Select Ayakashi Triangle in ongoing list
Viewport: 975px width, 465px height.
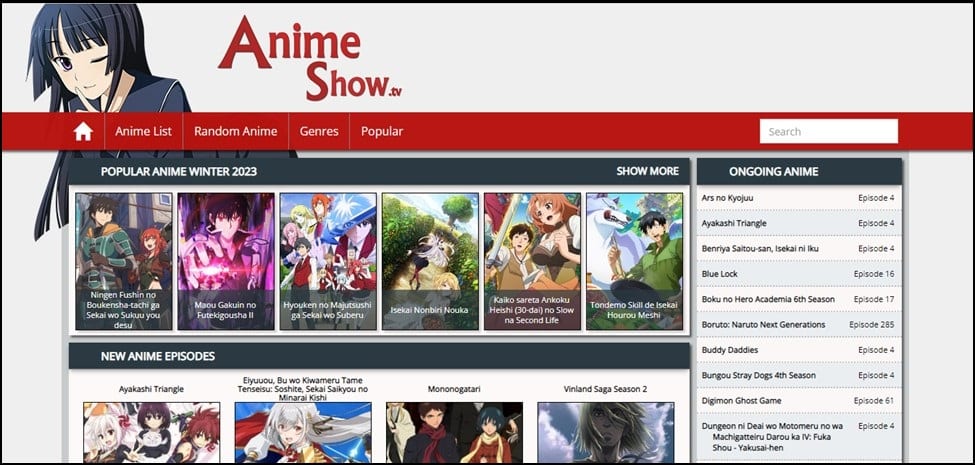[734, 223]
